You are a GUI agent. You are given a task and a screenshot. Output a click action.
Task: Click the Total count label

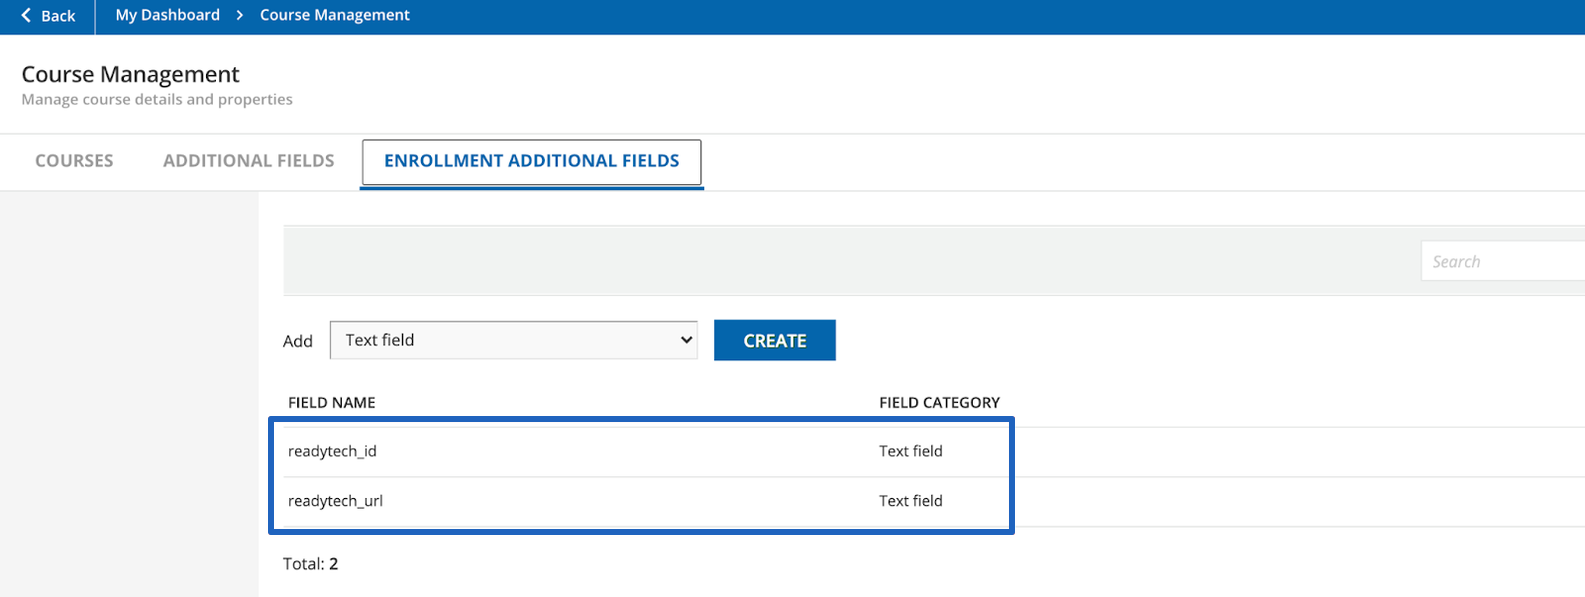[308, 563]
